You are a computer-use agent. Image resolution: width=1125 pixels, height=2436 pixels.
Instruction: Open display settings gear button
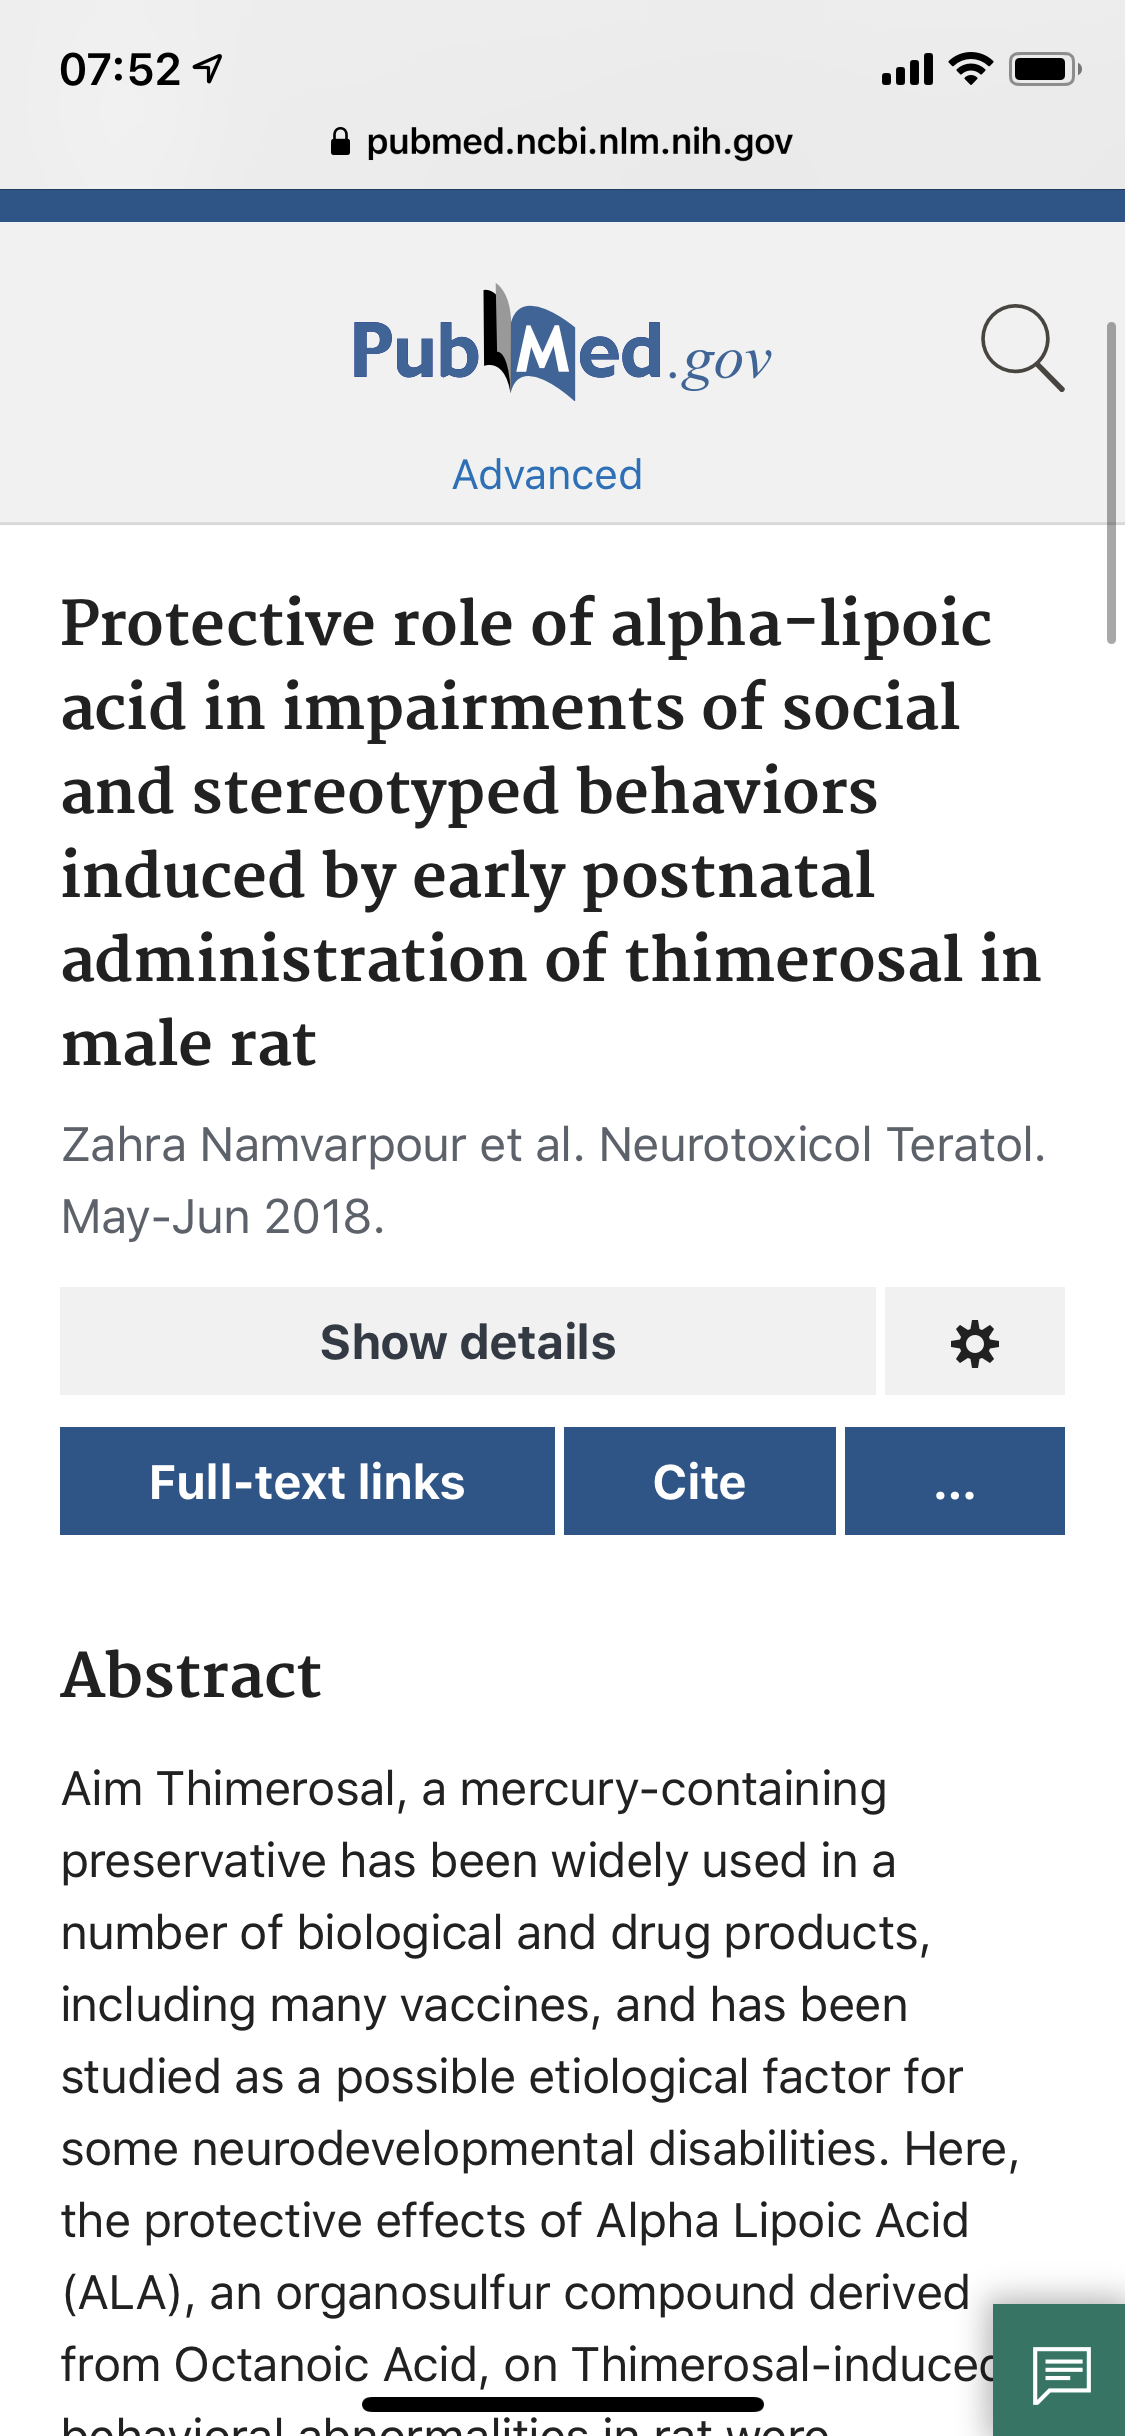974,1342
